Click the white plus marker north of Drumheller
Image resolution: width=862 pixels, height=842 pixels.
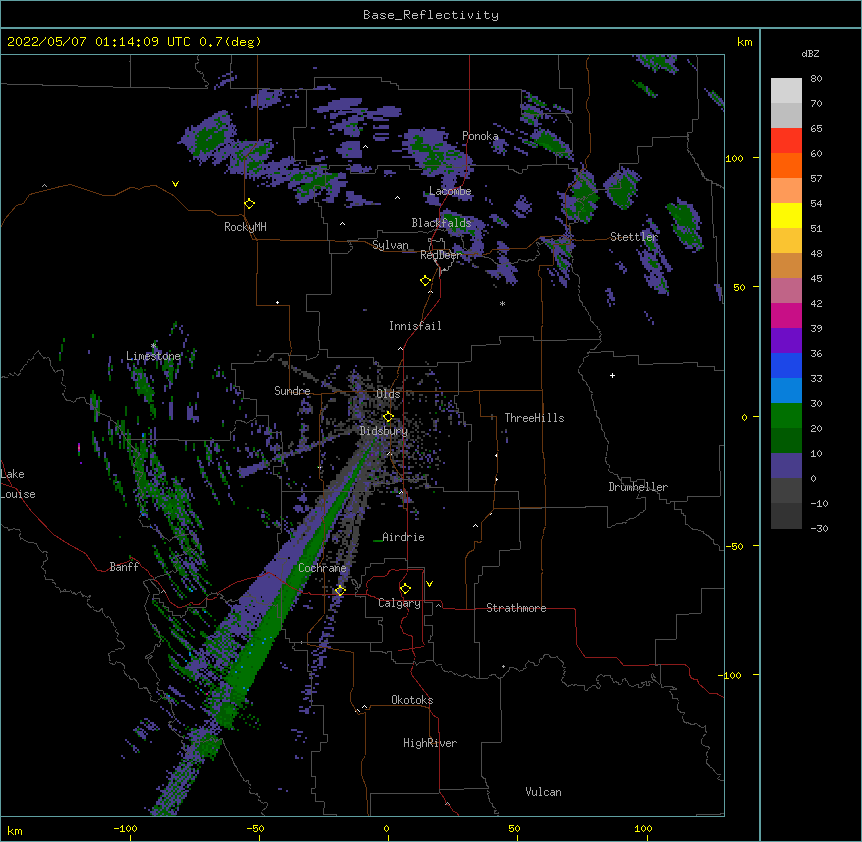coord(612,375)
